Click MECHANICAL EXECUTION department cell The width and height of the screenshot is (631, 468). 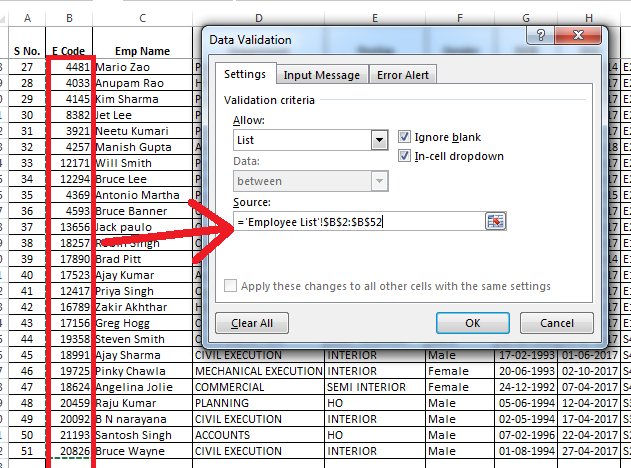click(259, 371)
